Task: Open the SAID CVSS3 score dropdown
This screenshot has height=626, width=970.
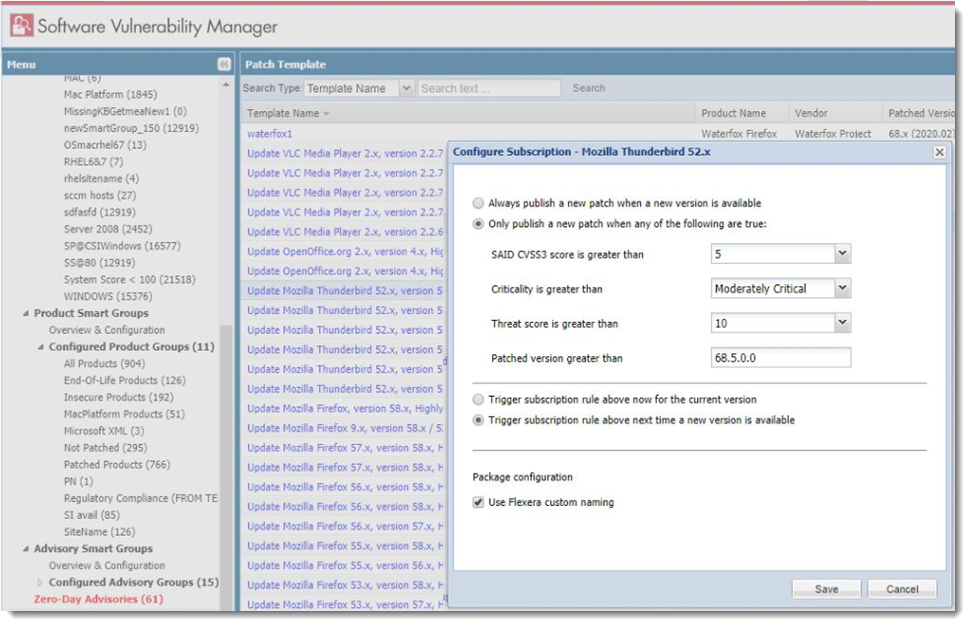Action: click(842, 255)
